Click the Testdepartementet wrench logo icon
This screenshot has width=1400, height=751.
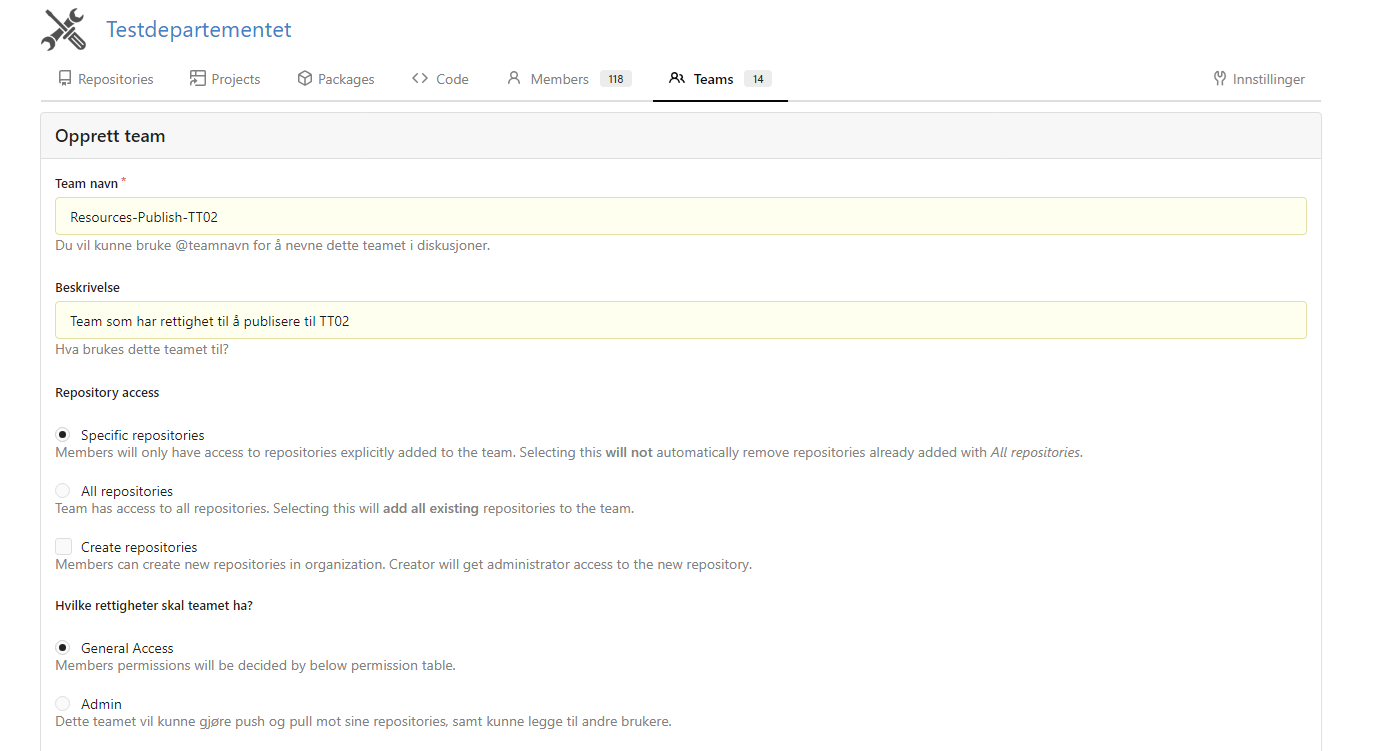63,30
